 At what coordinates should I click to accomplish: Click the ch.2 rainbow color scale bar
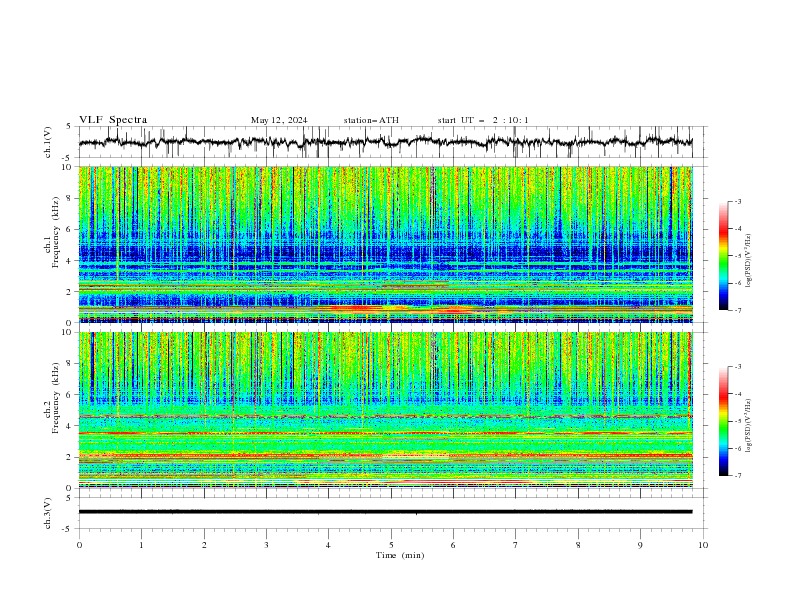(x=724, y=421)
